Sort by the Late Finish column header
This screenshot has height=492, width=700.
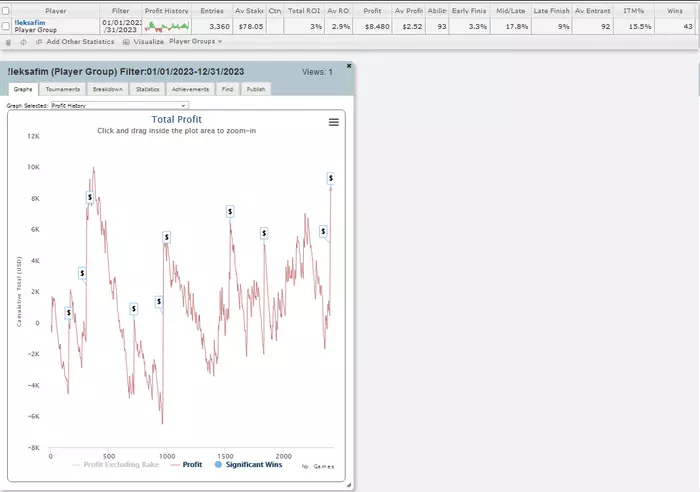pyautogui.click(x=551, y=11)
